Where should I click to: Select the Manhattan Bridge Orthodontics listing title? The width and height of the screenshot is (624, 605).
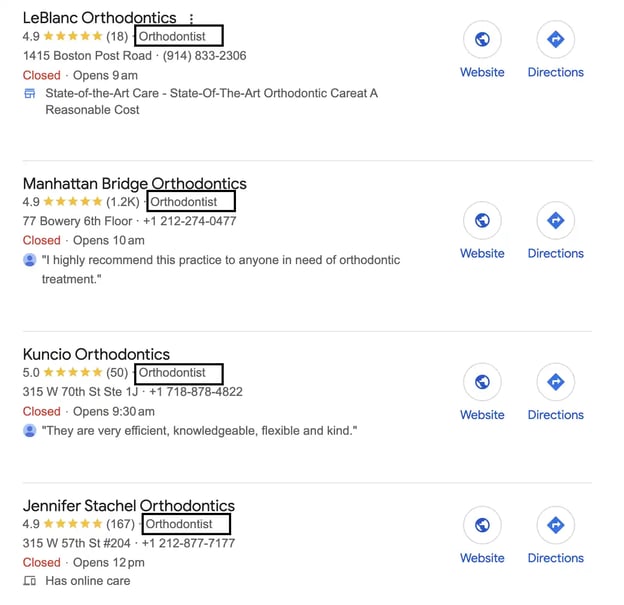coord(134,184)
